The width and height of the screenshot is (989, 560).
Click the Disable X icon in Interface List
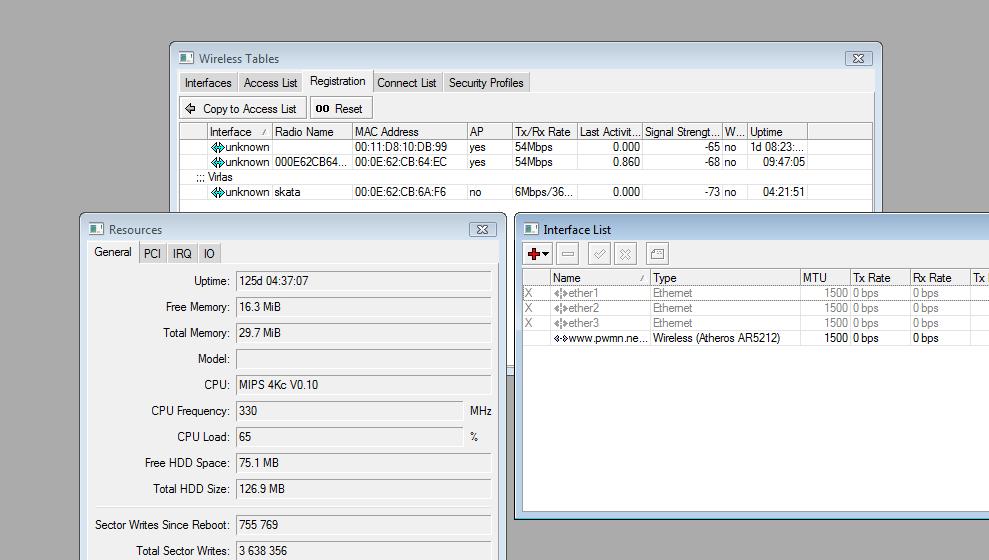(625, 254)
